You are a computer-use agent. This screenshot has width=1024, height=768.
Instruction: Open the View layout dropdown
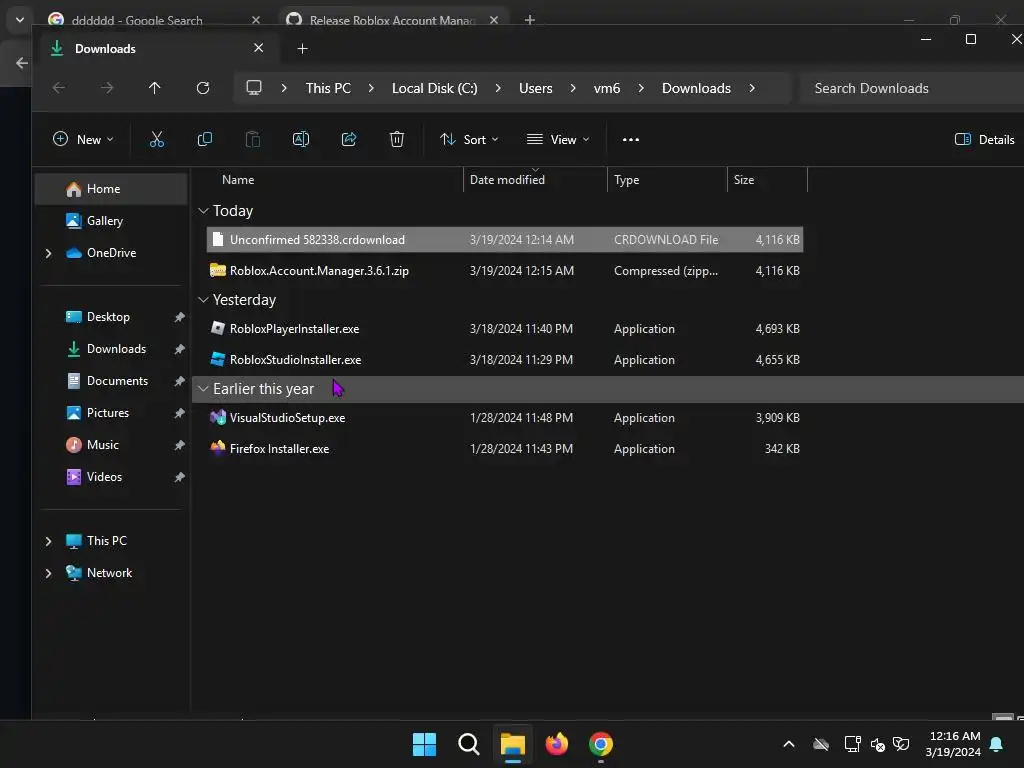558,139
